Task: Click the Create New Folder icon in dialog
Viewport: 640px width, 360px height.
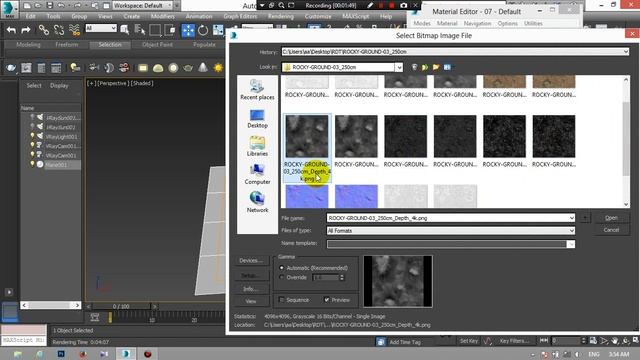Action: 436,67
